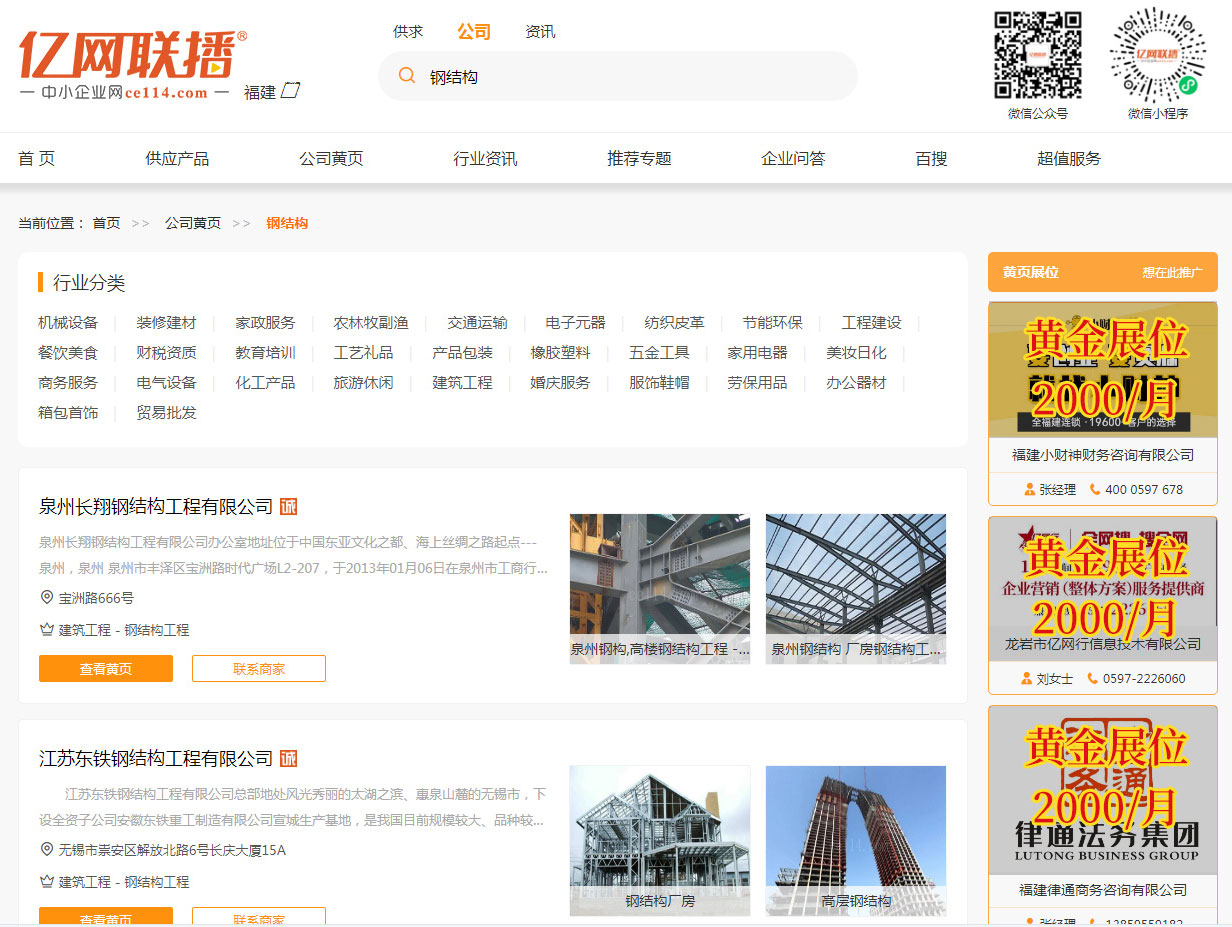The width and height of the screenshot is (1232, 927).
Task: Click 查看黄页 button for 泉州长翔钢结构
Action: pyautogui.click(x=106, y=669)
